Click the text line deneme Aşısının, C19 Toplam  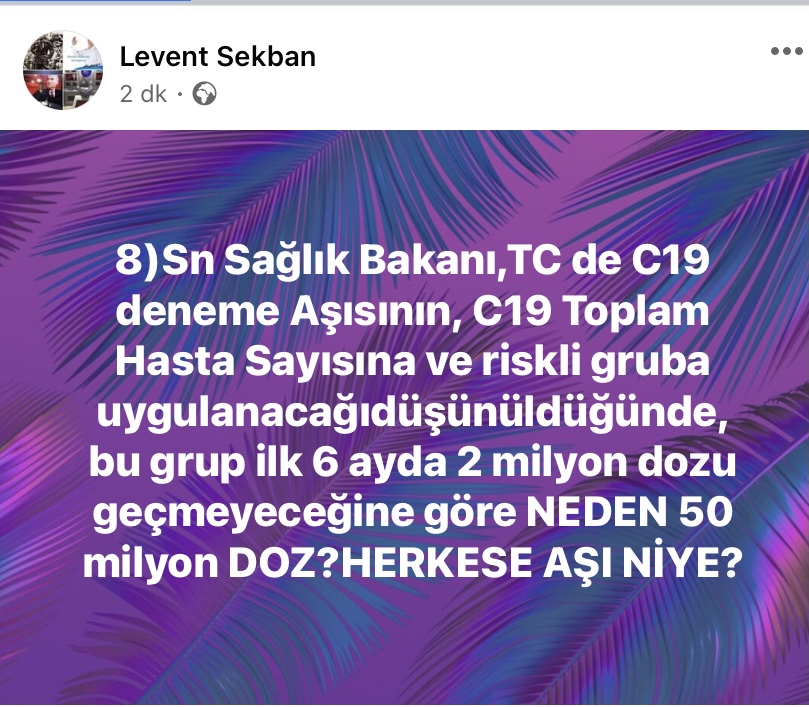412,312
